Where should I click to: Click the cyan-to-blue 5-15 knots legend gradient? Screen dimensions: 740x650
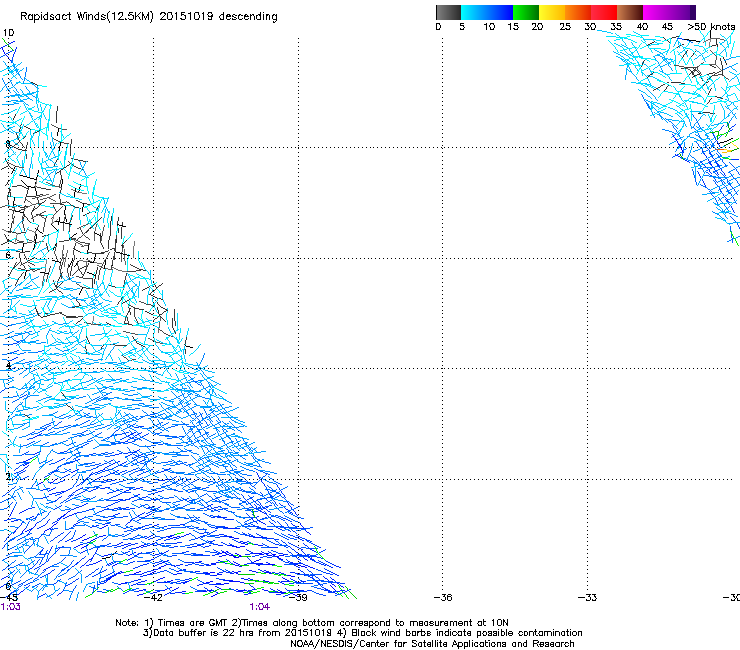487,12
